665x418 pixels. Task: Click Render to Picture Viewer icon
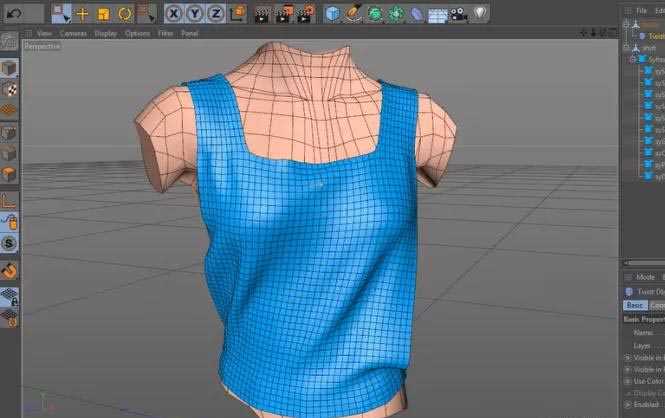[x=284, y=14]
